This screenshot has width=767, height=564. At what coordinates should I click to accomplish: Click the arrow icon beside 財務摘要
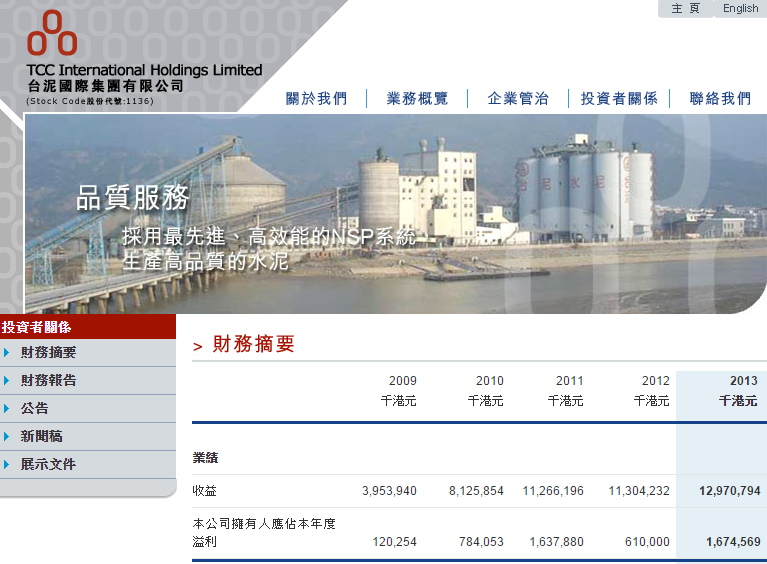[x=7, y=353]
